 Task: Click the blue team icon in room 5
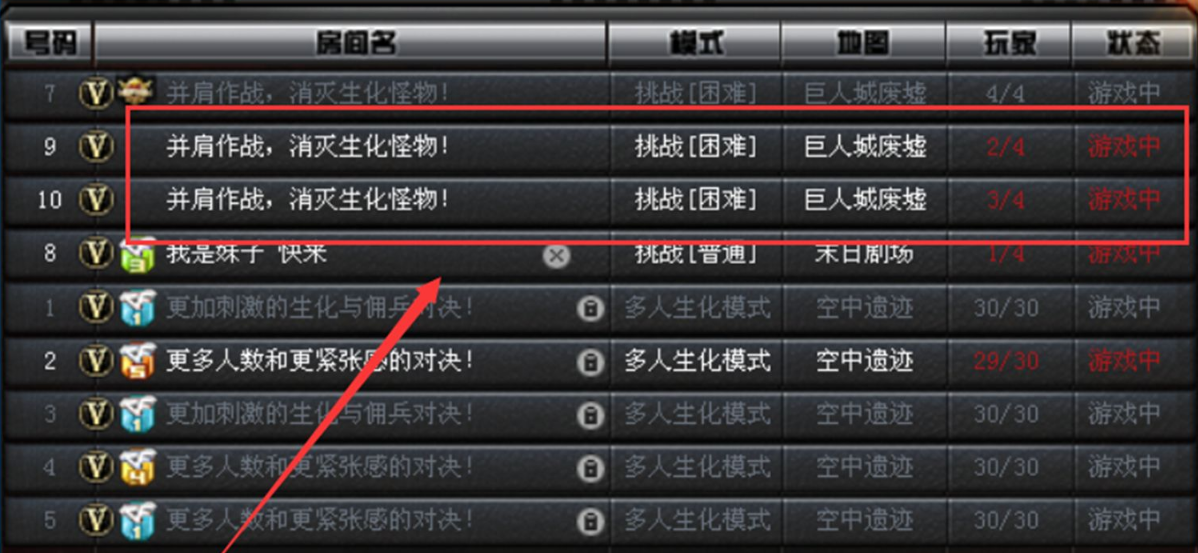[x=138, y=520]
